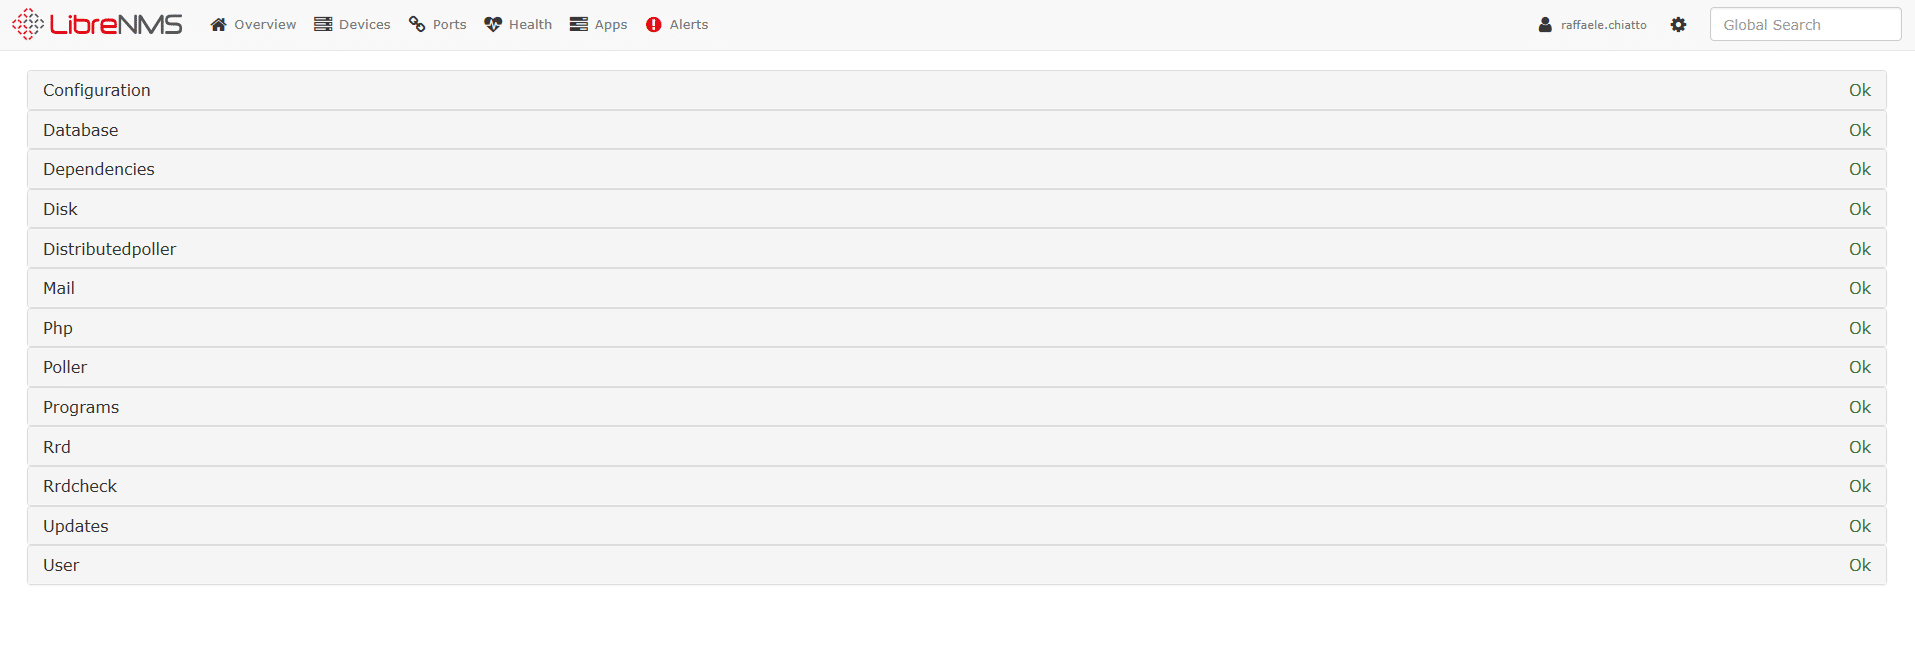Click the LibreNMS logo
Image resolution: width=1915 pixels, height=650 pixels.
pyautogui.click(x=97, y=24)
